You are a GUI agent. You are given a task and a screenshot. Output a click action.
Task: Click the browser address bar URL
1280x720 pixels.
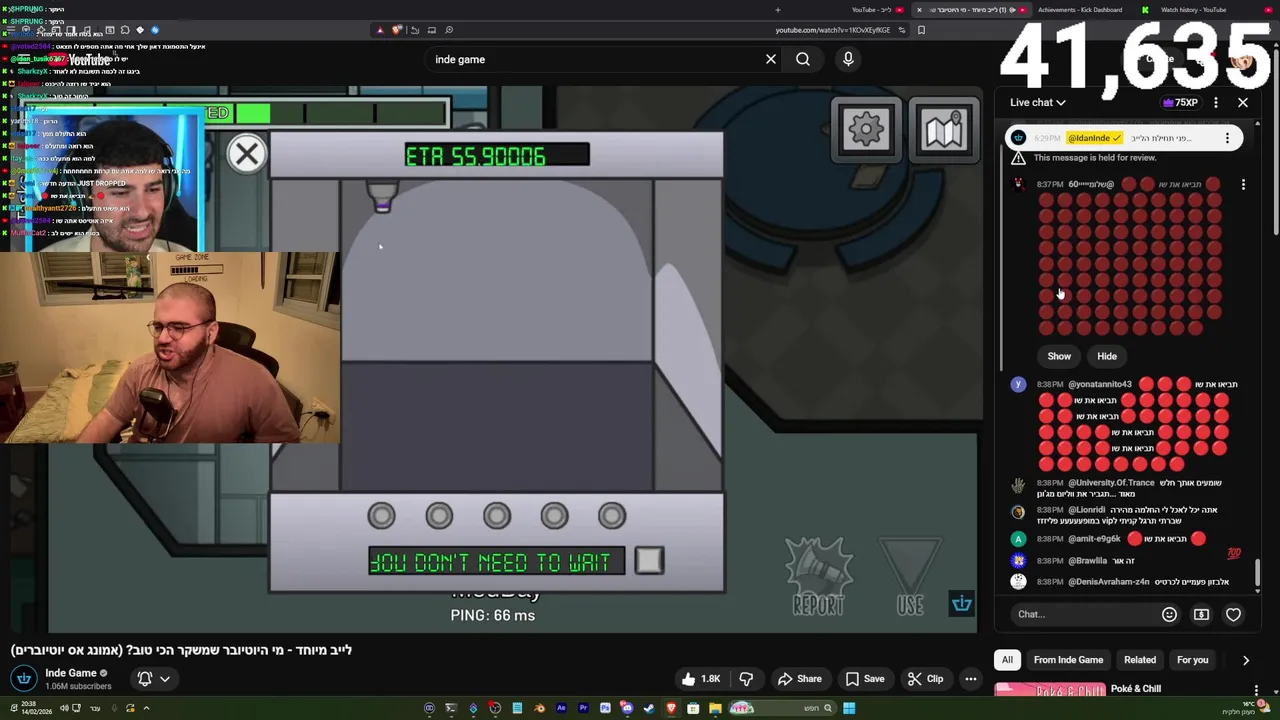[832, 30]
